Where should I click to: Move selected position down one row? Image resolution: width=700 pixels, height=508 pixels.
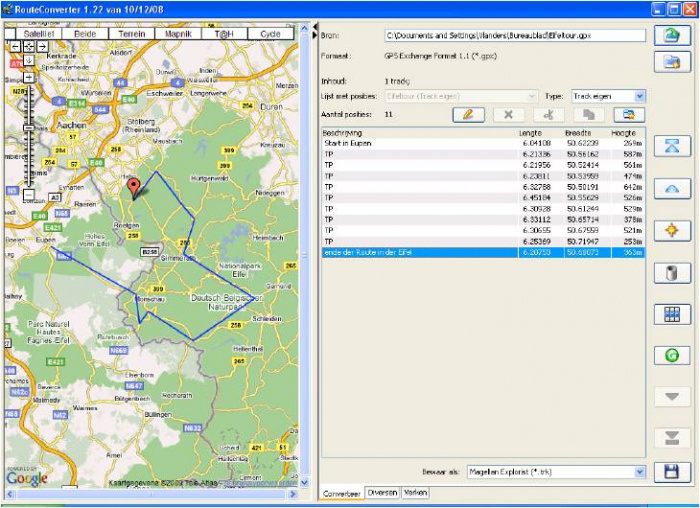pos(672,396)
